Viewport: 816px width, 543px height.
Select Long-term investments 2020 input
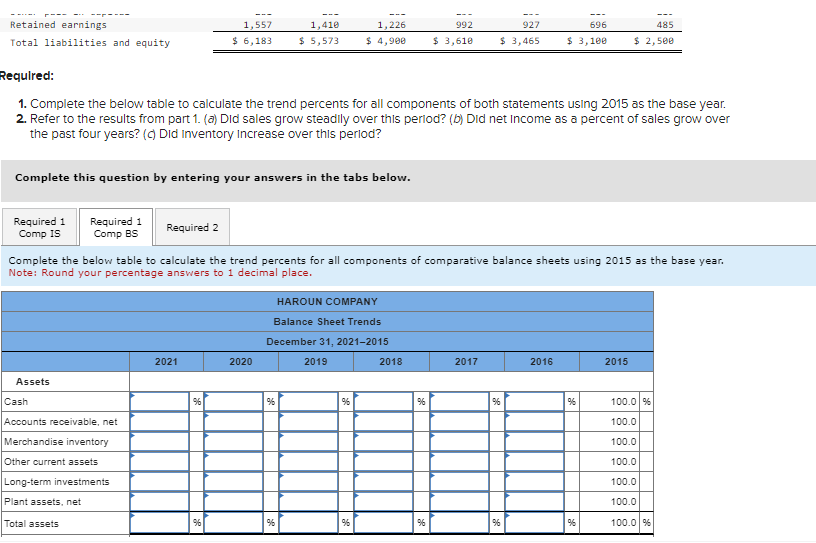coord(234,482)
